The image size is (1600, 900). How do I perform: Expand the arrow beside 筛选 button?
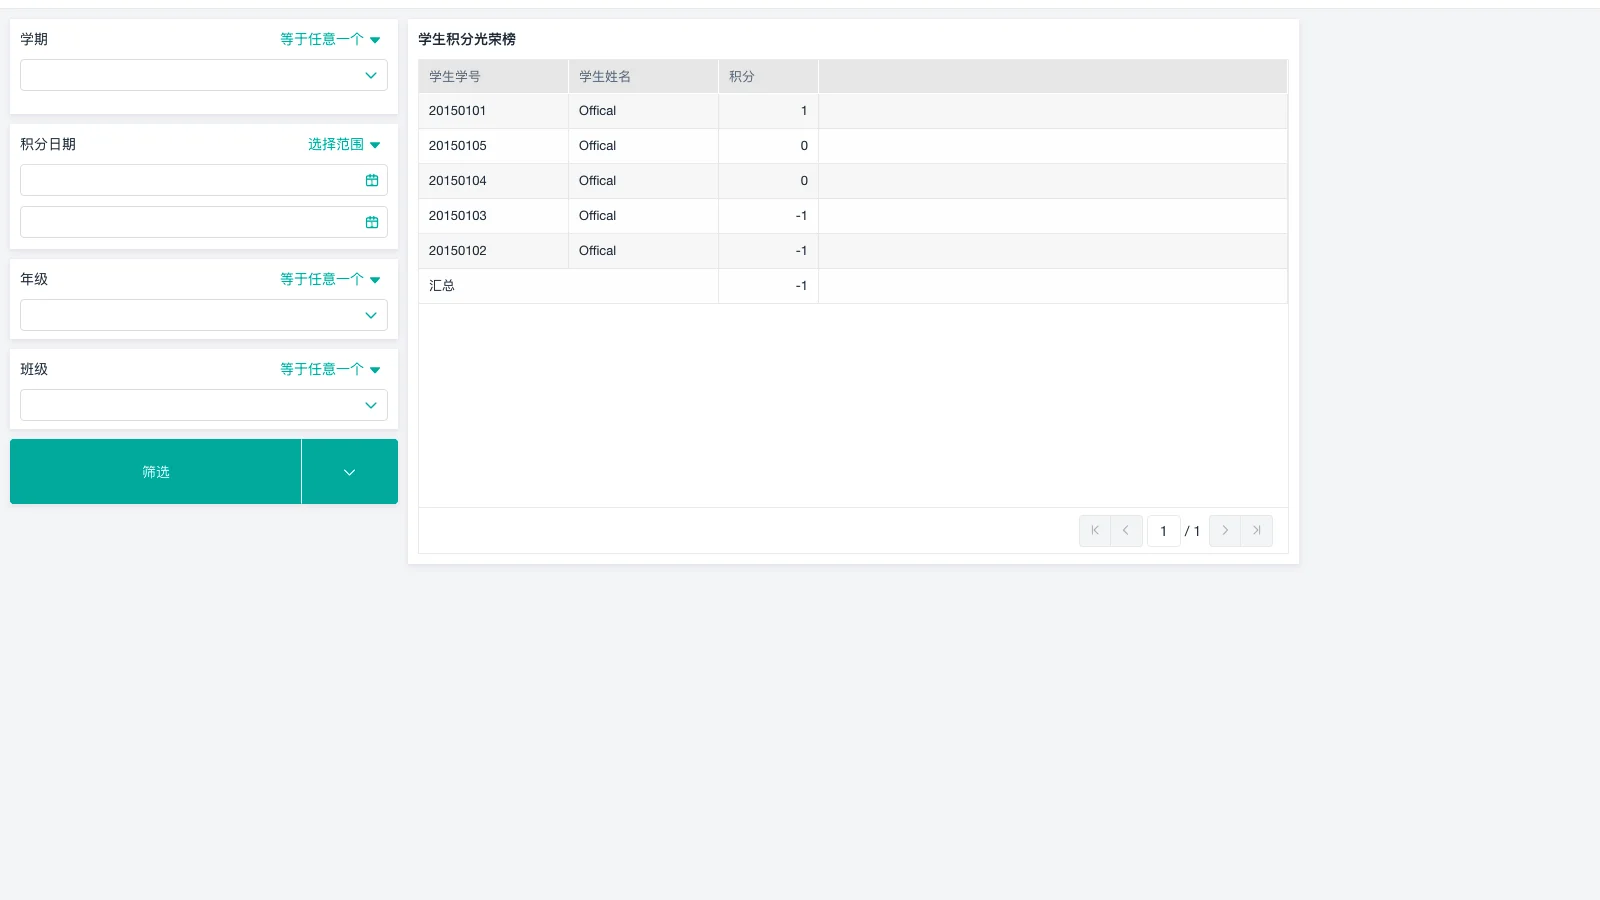350,472
